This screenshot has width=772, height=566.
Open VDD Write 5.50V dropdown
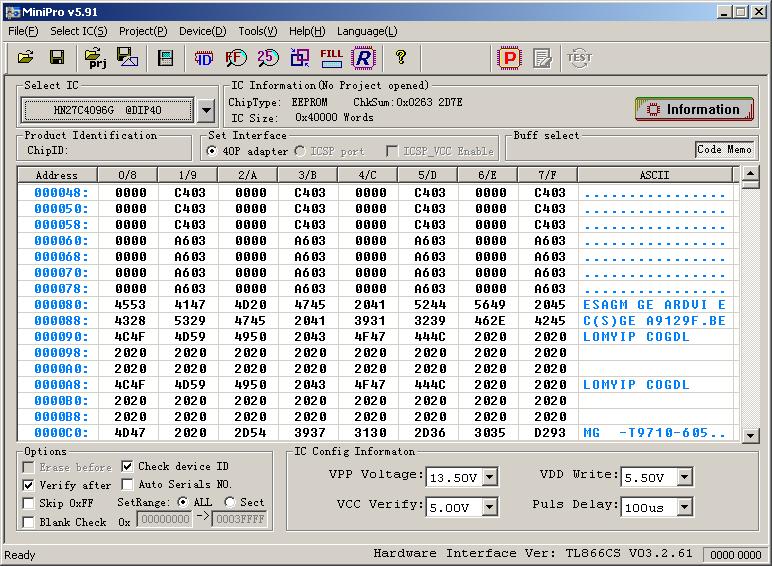pyautogui.click(x=684, y=476)
